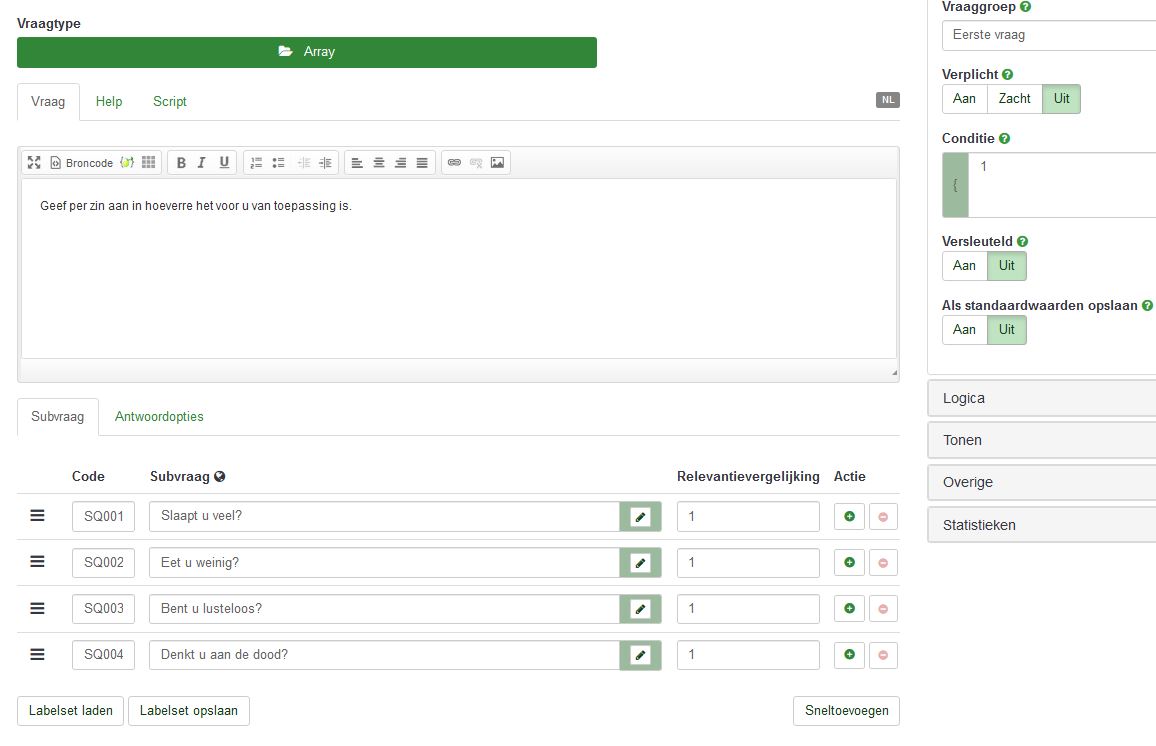Insert a hyperlink in the editor
The height and width of the screenshot is (746, 1156).
click(x=454, y=162)
